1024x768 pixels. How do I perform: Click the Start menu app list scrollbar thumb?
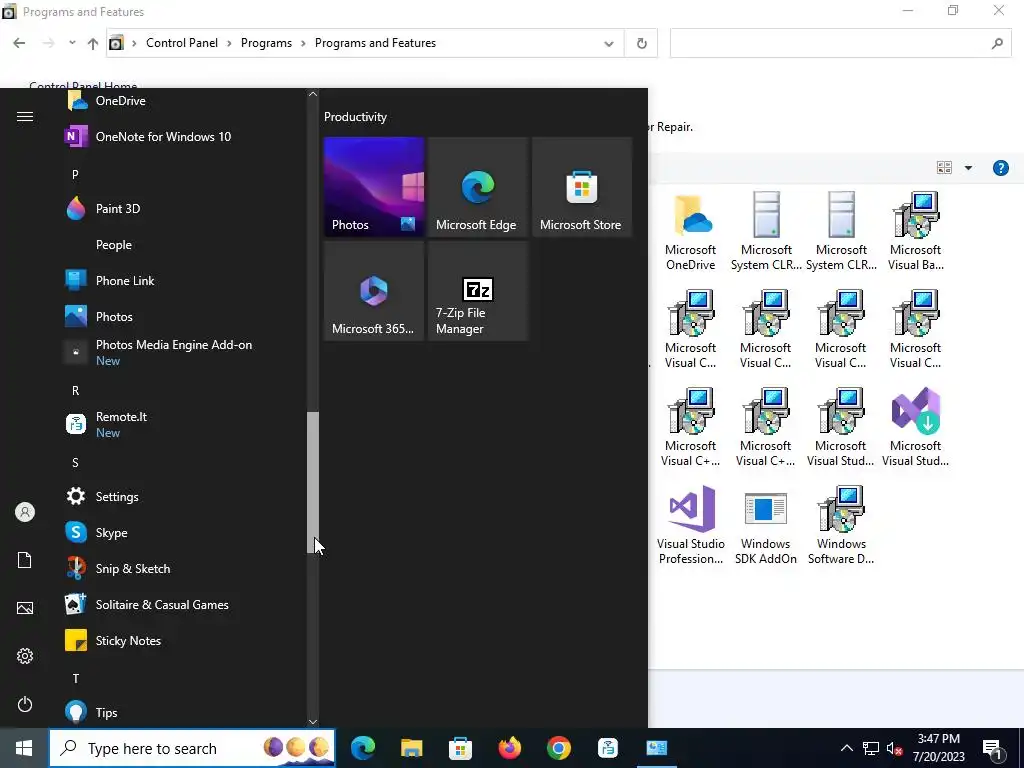pos(313,483)
